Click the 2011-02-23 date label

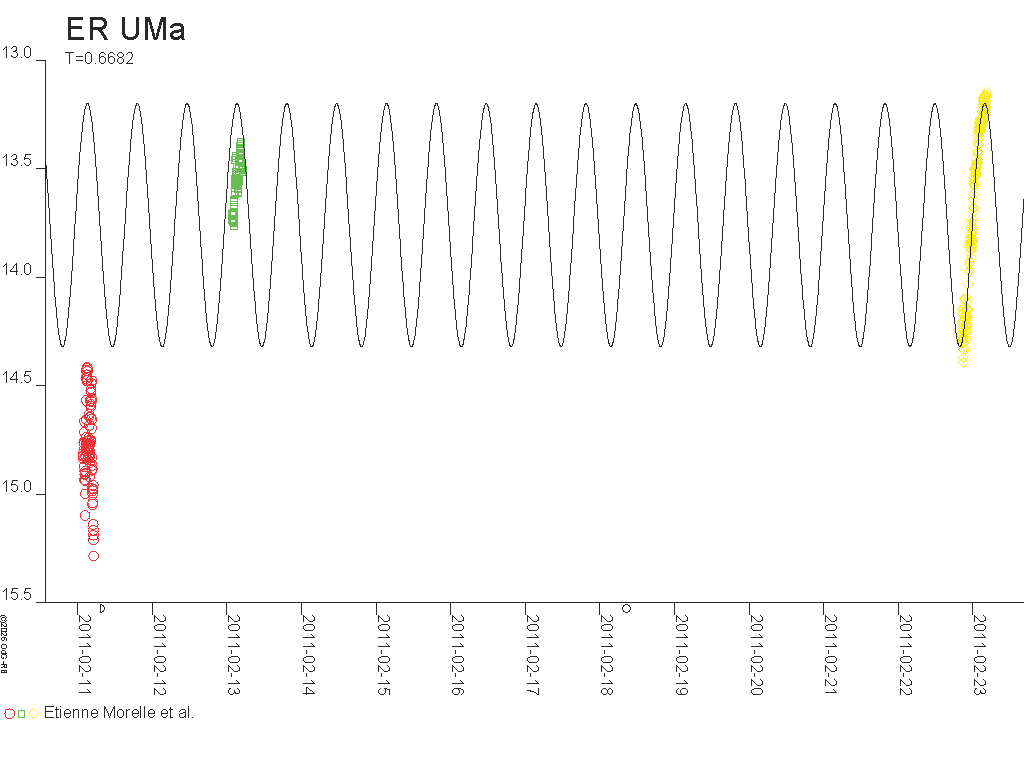pyautogui.click(x=980, y=654)
